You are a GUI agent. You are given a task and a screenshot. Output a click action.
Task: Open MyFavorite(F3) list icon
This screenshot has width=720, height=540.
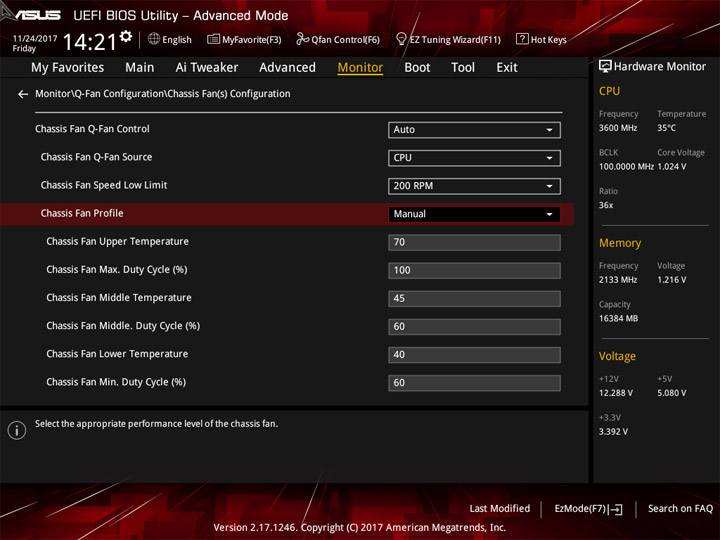coord(213,39)
